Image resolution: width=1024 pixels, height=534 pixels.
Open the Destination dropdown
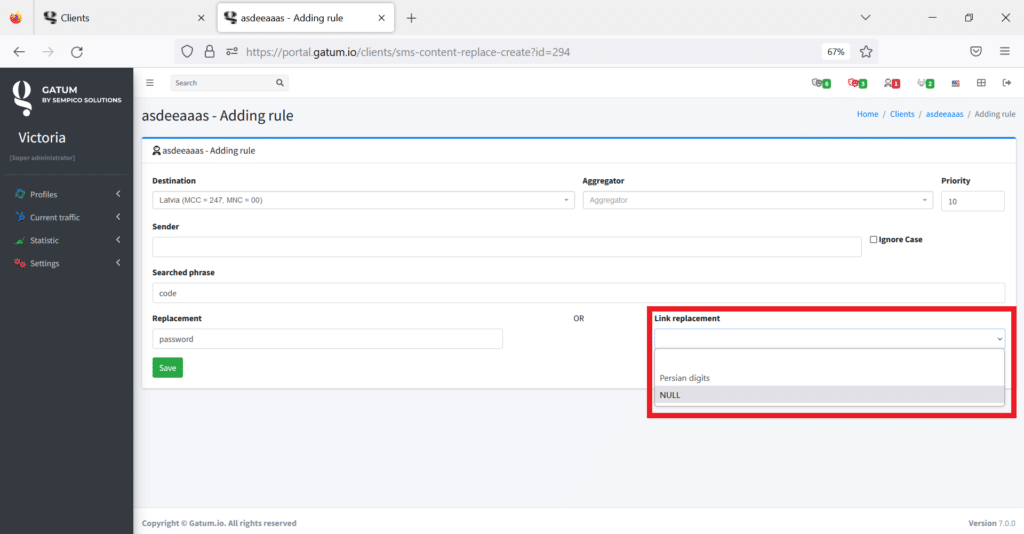[363, 200]
